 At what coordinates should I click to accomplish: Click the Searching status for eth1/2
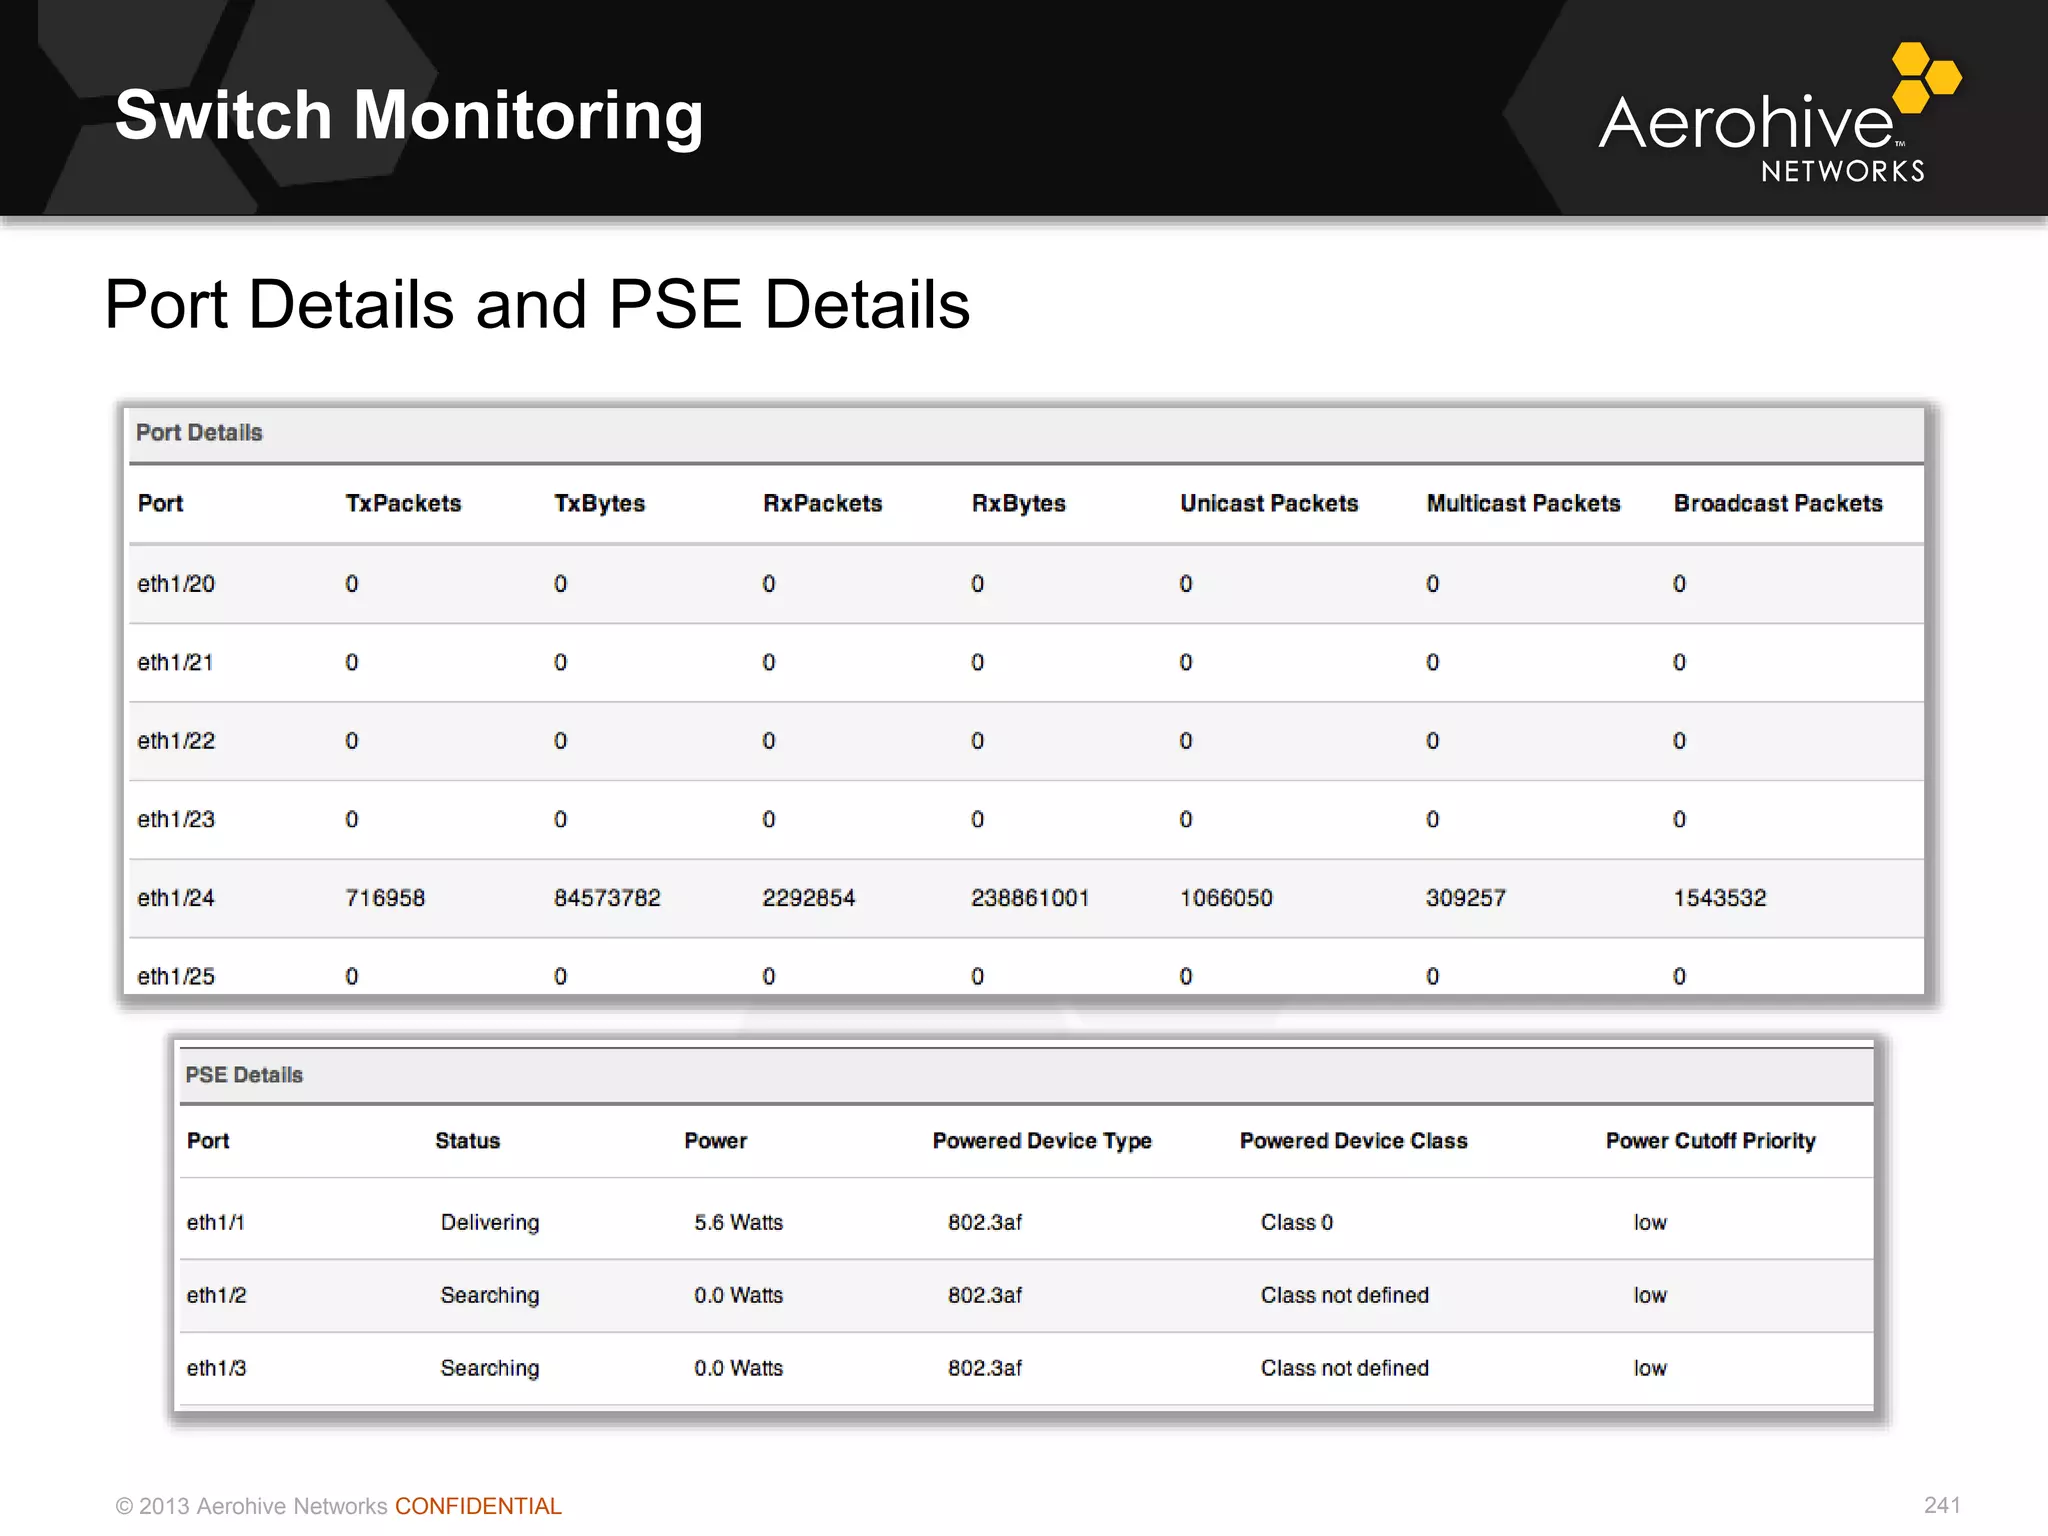coord(490,1296)
